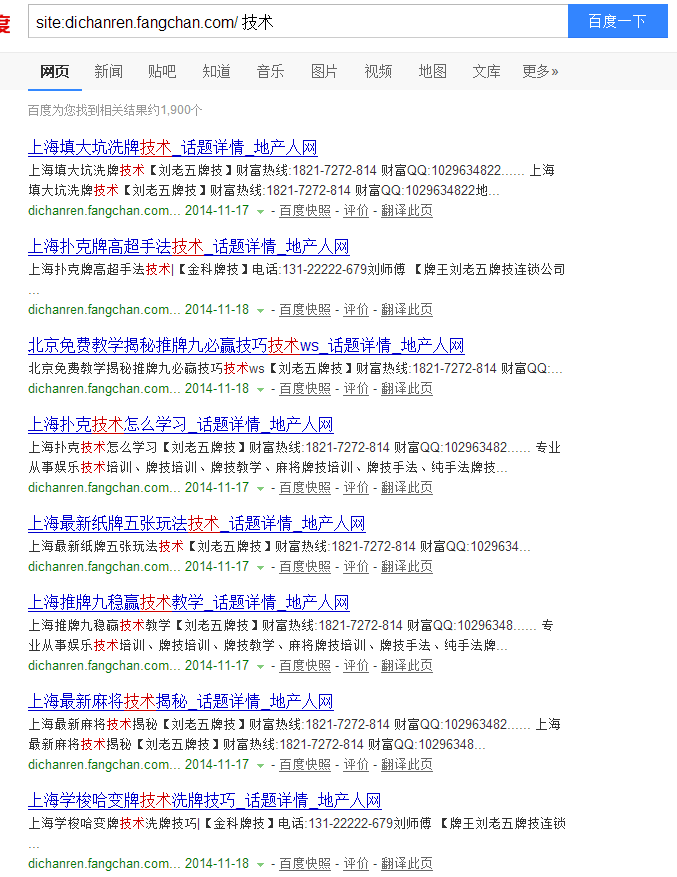Click 评价 under 上海填大坑洗牌技术 result
This screenshot has height=877, width=677.
point(356,211)
